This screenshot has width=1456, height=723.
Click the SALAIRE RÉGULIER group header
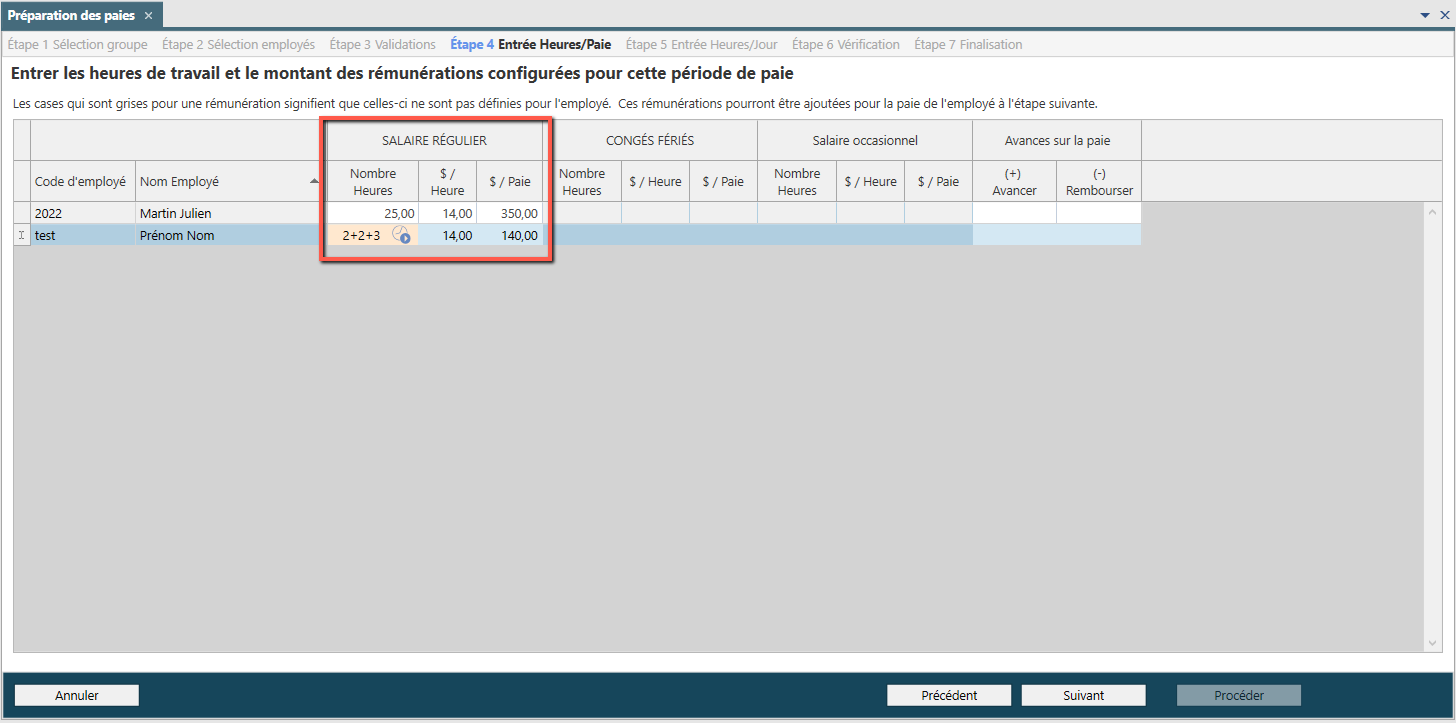pos(434,141)
